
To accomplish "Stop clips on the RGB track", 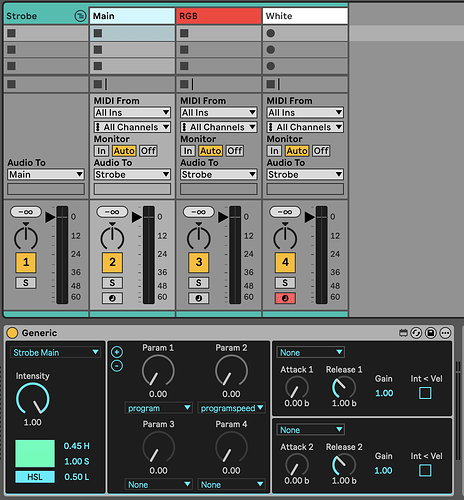I will 184,84.
